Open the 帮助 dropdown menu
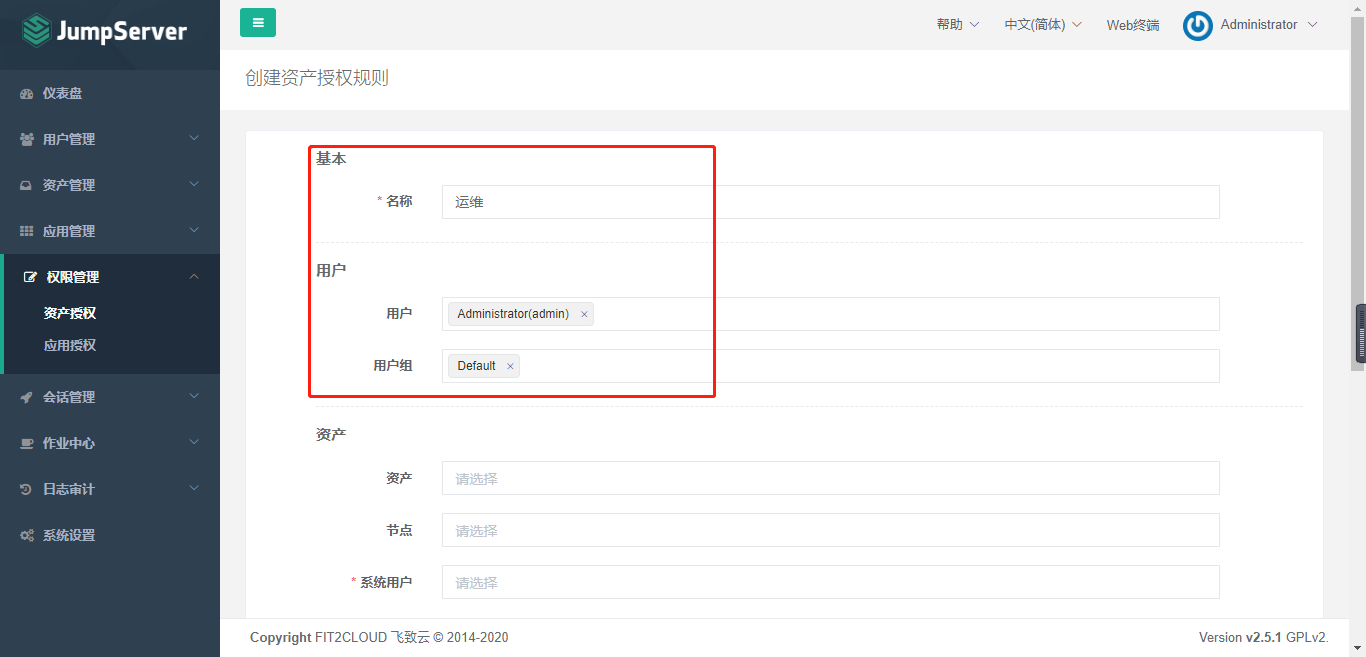 [958, 25]
